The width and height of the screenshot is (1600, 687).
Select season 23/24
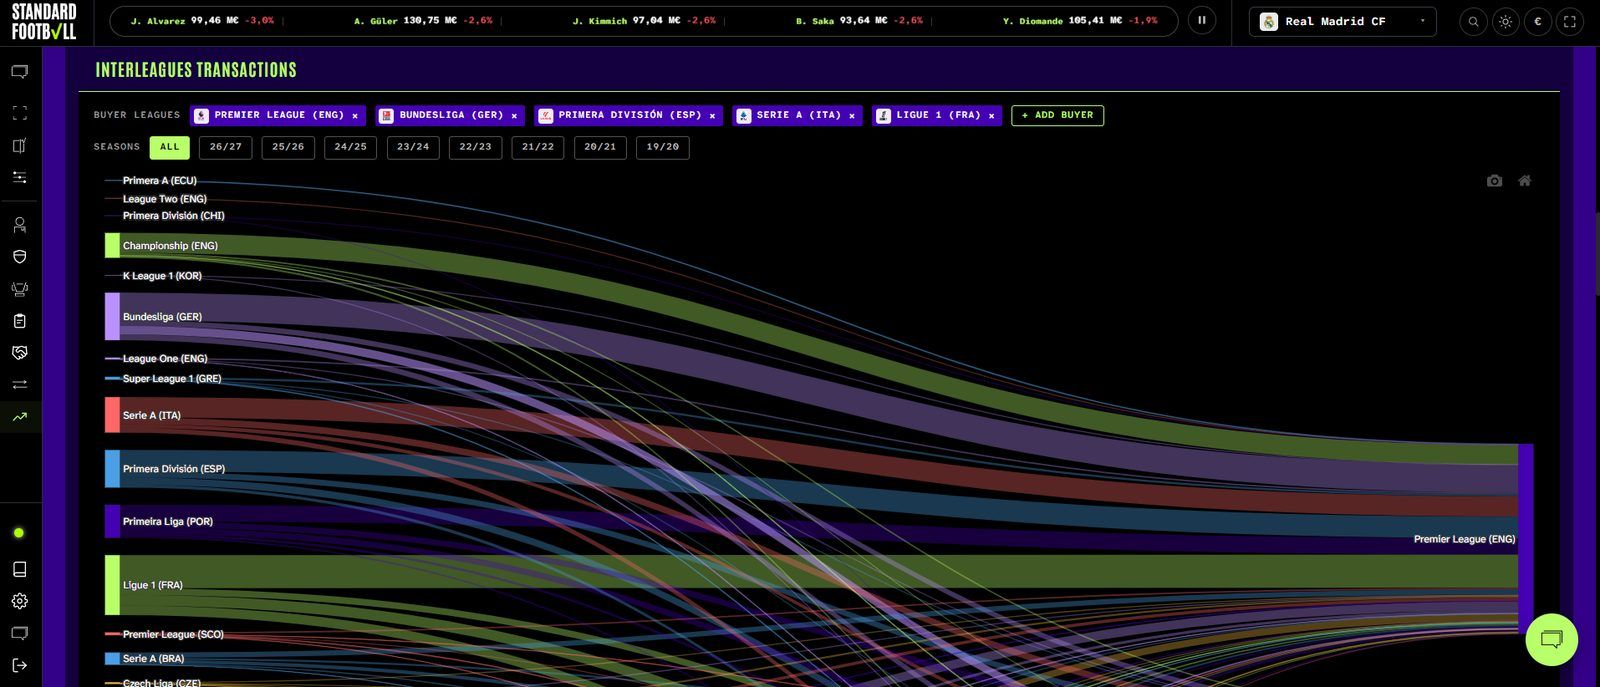(413, 147)
